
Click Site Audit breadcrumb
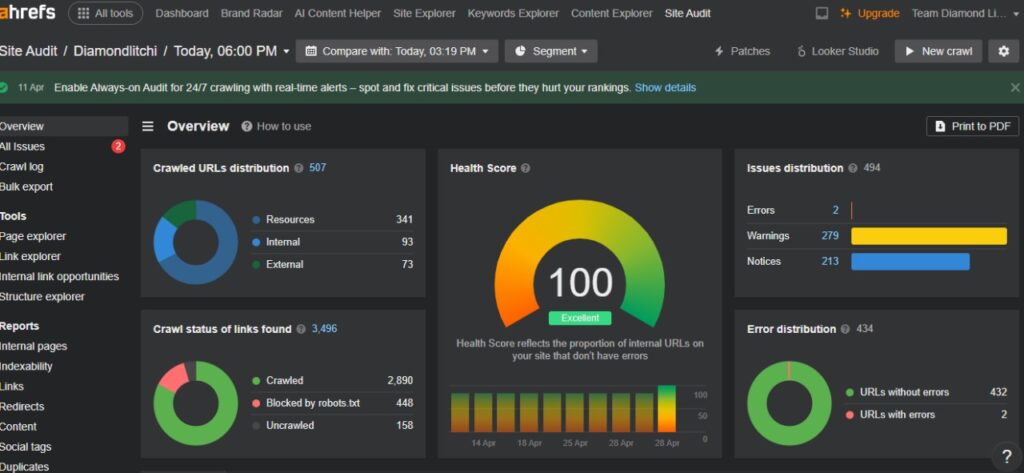point(29,51)
